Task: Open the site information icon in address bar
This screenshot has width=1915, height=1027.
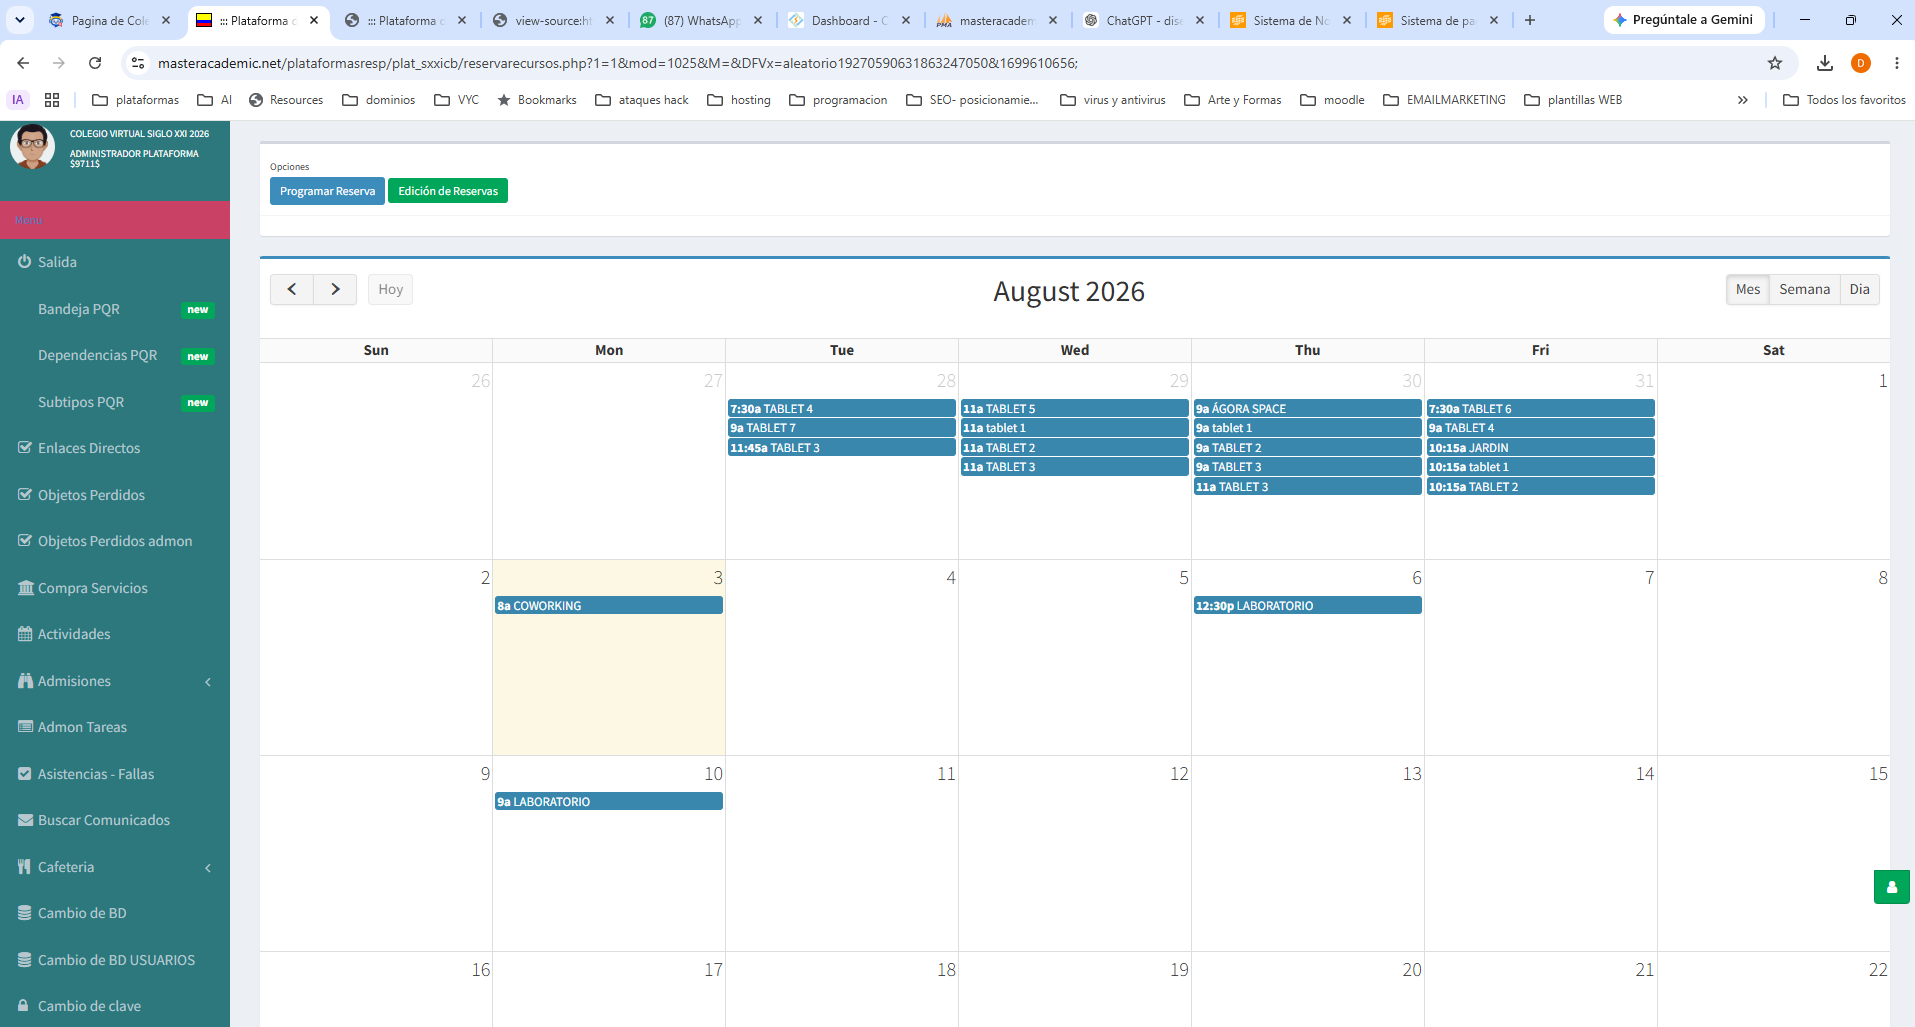Action: coord(138,63)
